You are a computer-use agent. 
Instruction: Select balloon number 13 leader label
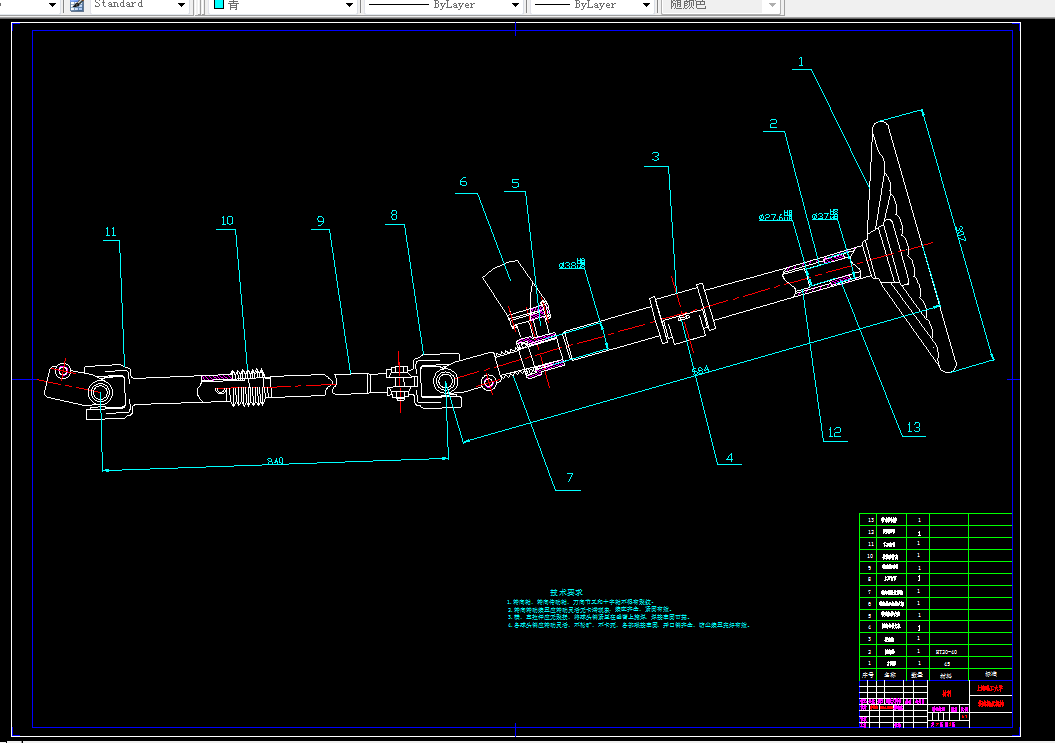(913, 427)
